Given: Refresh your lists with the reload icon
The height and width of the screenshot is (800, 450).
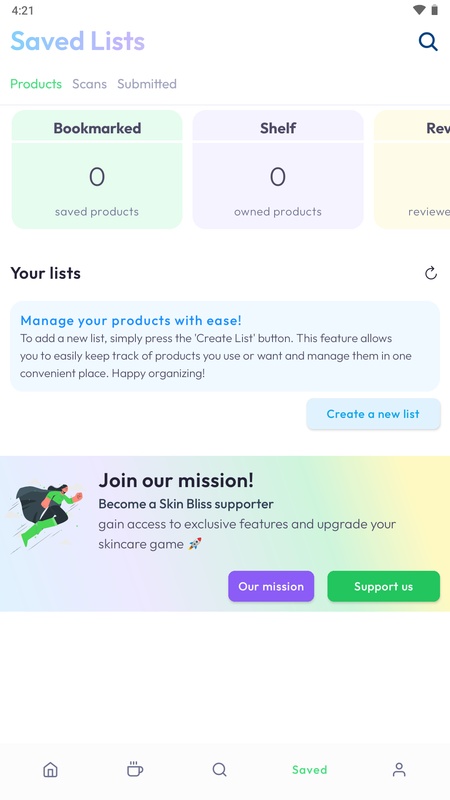Looking at the screenshot, I should tap(431, 273).
